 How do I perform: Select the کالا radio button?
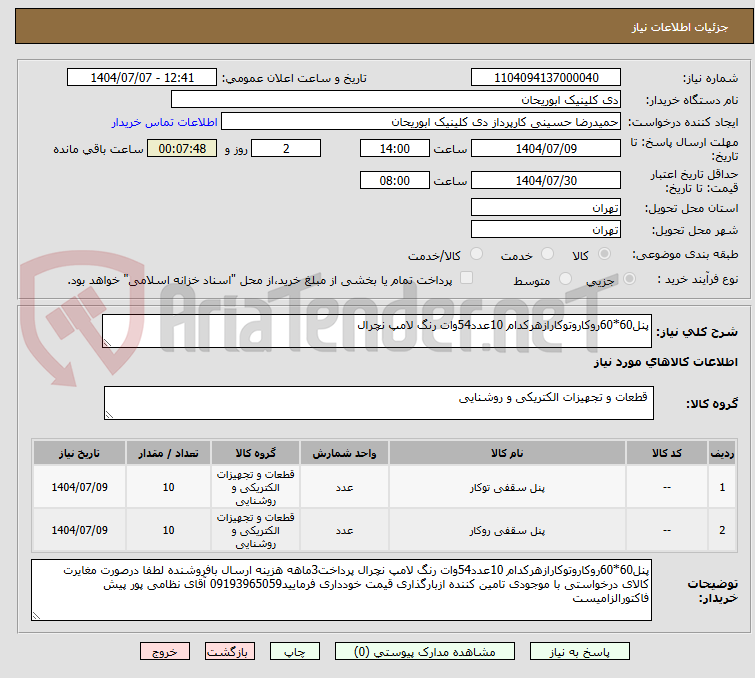click(x=604, y=254)
